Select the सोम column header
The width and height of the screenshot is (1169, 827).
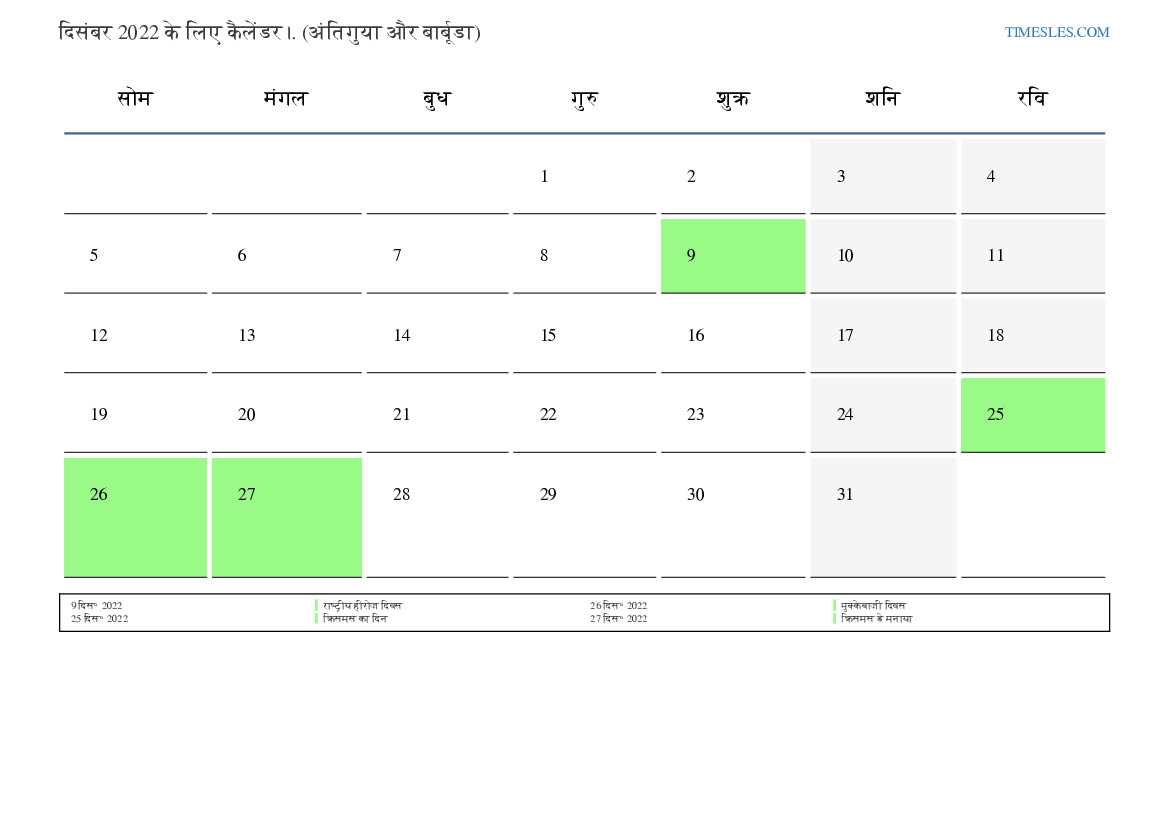tap(135, 99)
